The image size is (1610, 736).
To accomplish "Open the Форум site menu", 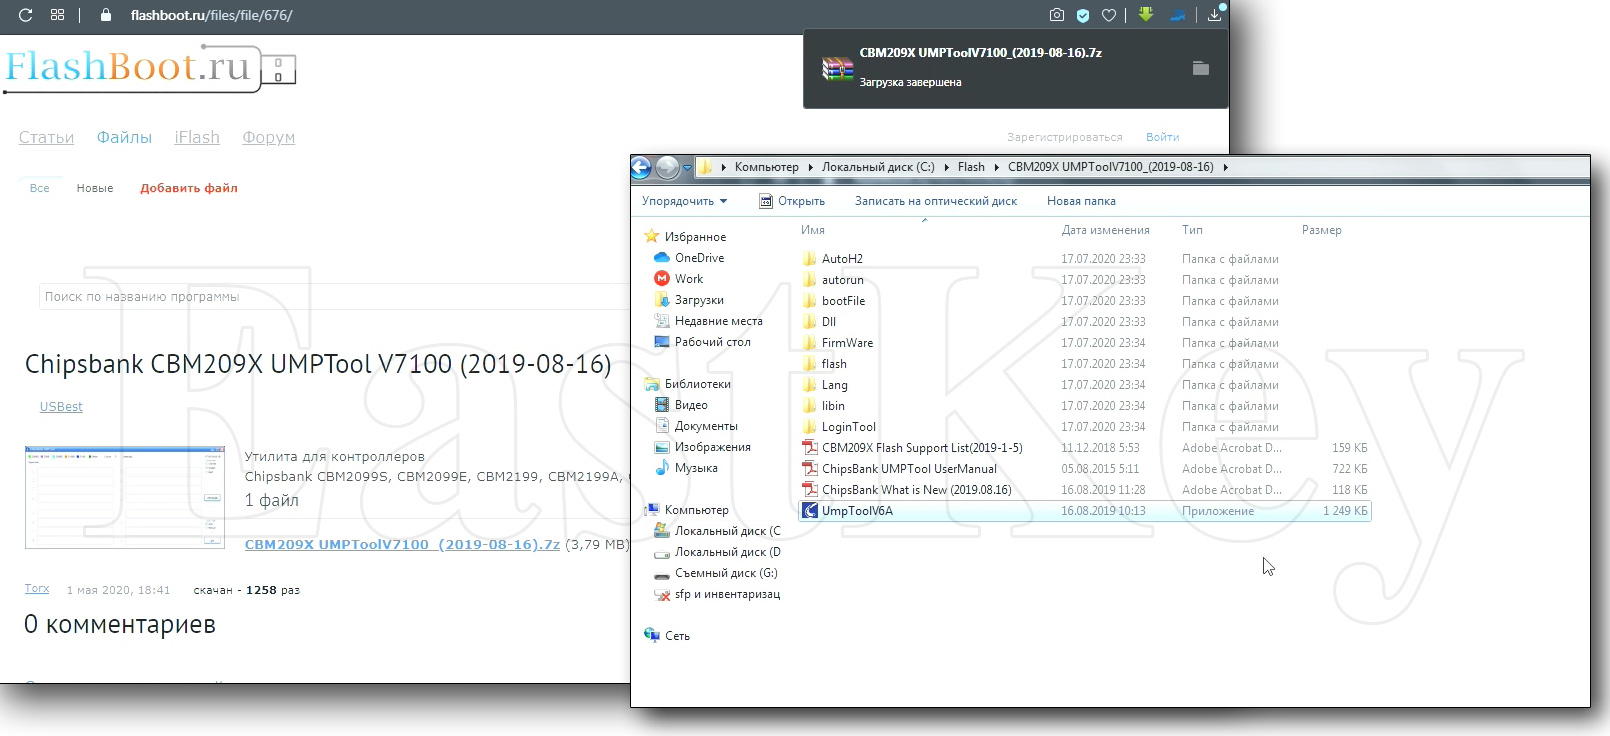I will [269, 138].
